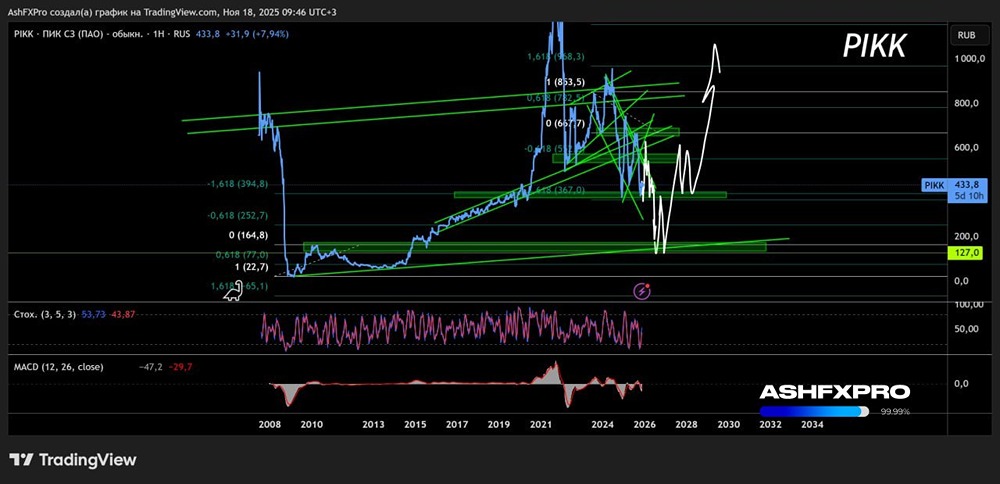Image resolution: width=1000 pixels, height=484 pixels.
Task: Click the green 127,0 price axis label
Action: coord(967,253)
